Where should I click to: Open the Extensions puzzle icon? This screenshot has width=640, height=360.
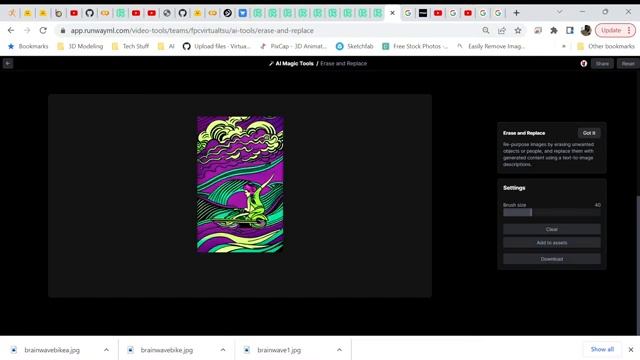[554, 30]
